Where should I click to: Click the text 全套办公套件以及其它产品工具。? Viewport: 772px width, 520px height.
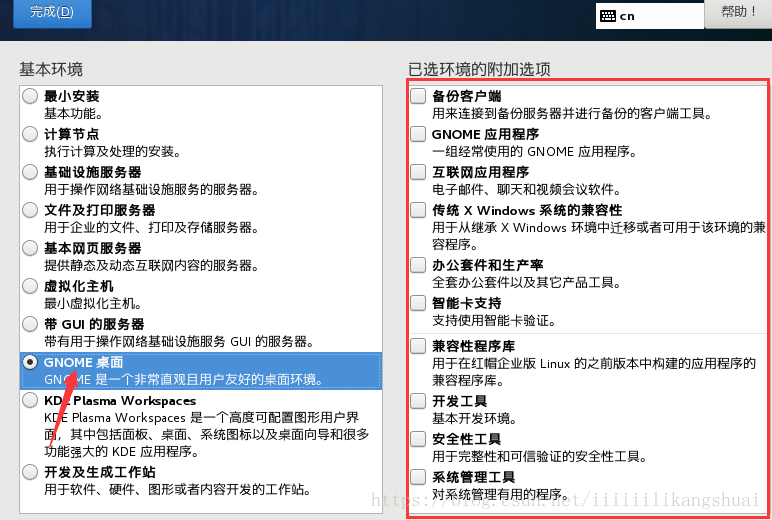tap(527, 283)
